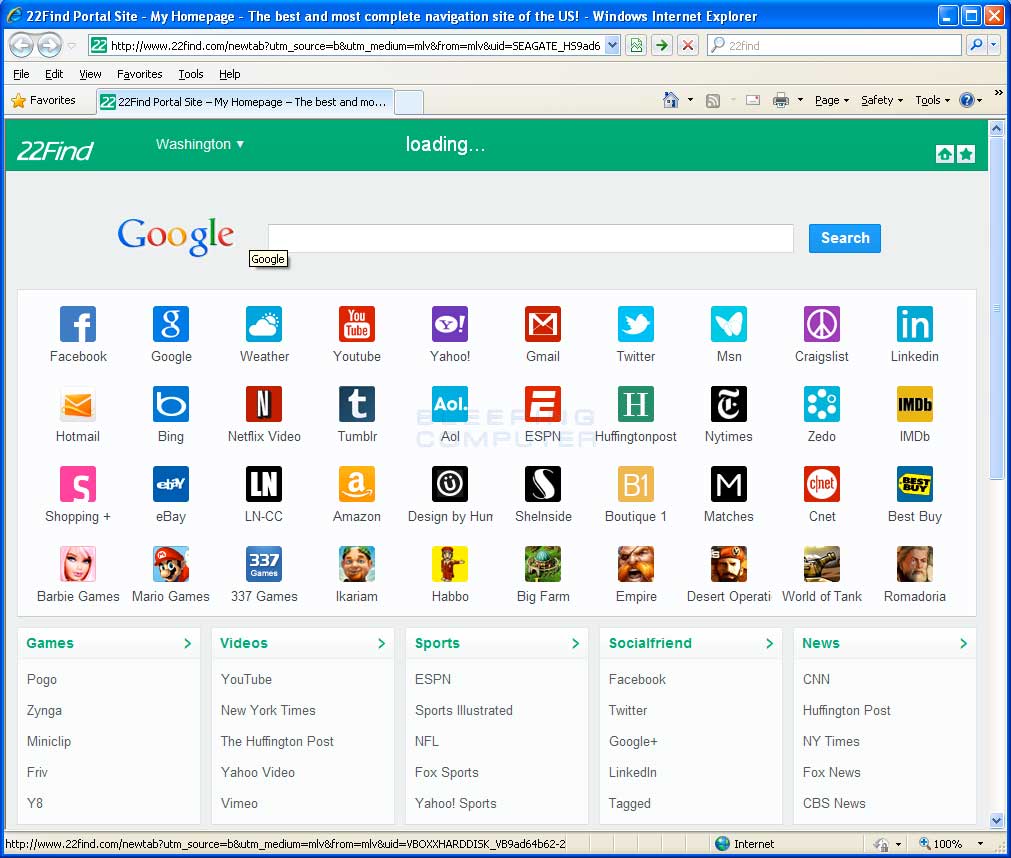This screenshot has height=858, width=1011.
Task: Open the Bing shortcut icon
Action: [171, 404]
